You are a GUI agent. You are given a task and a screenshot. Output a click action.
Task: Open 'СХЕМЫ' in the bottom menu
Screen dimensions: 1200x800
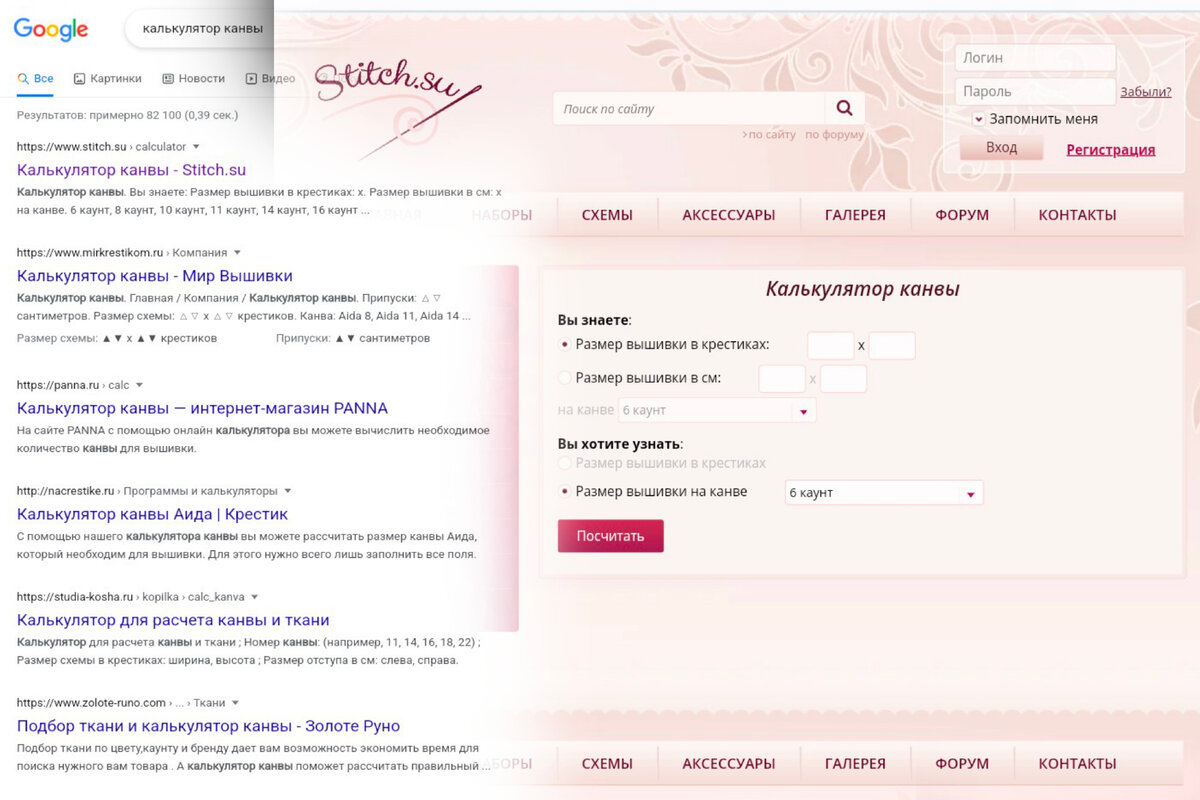(x=607, y=763)
